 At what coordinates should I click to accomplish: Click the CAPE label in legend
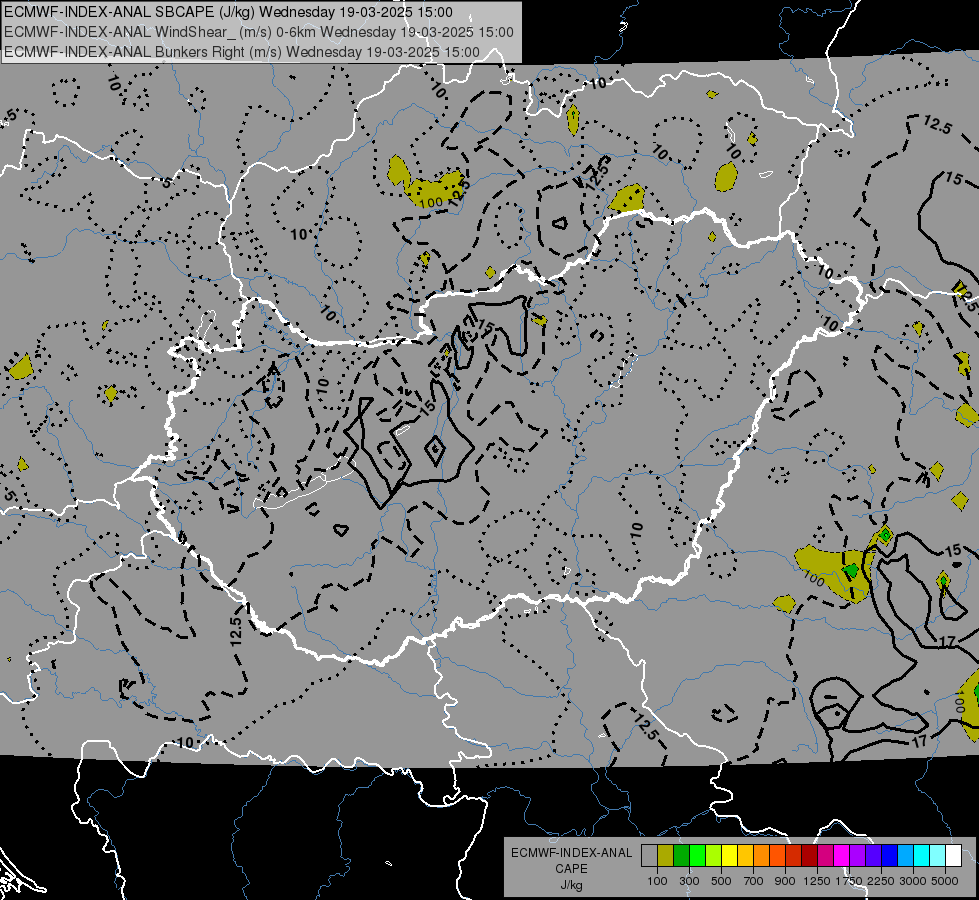pos(571,869)
